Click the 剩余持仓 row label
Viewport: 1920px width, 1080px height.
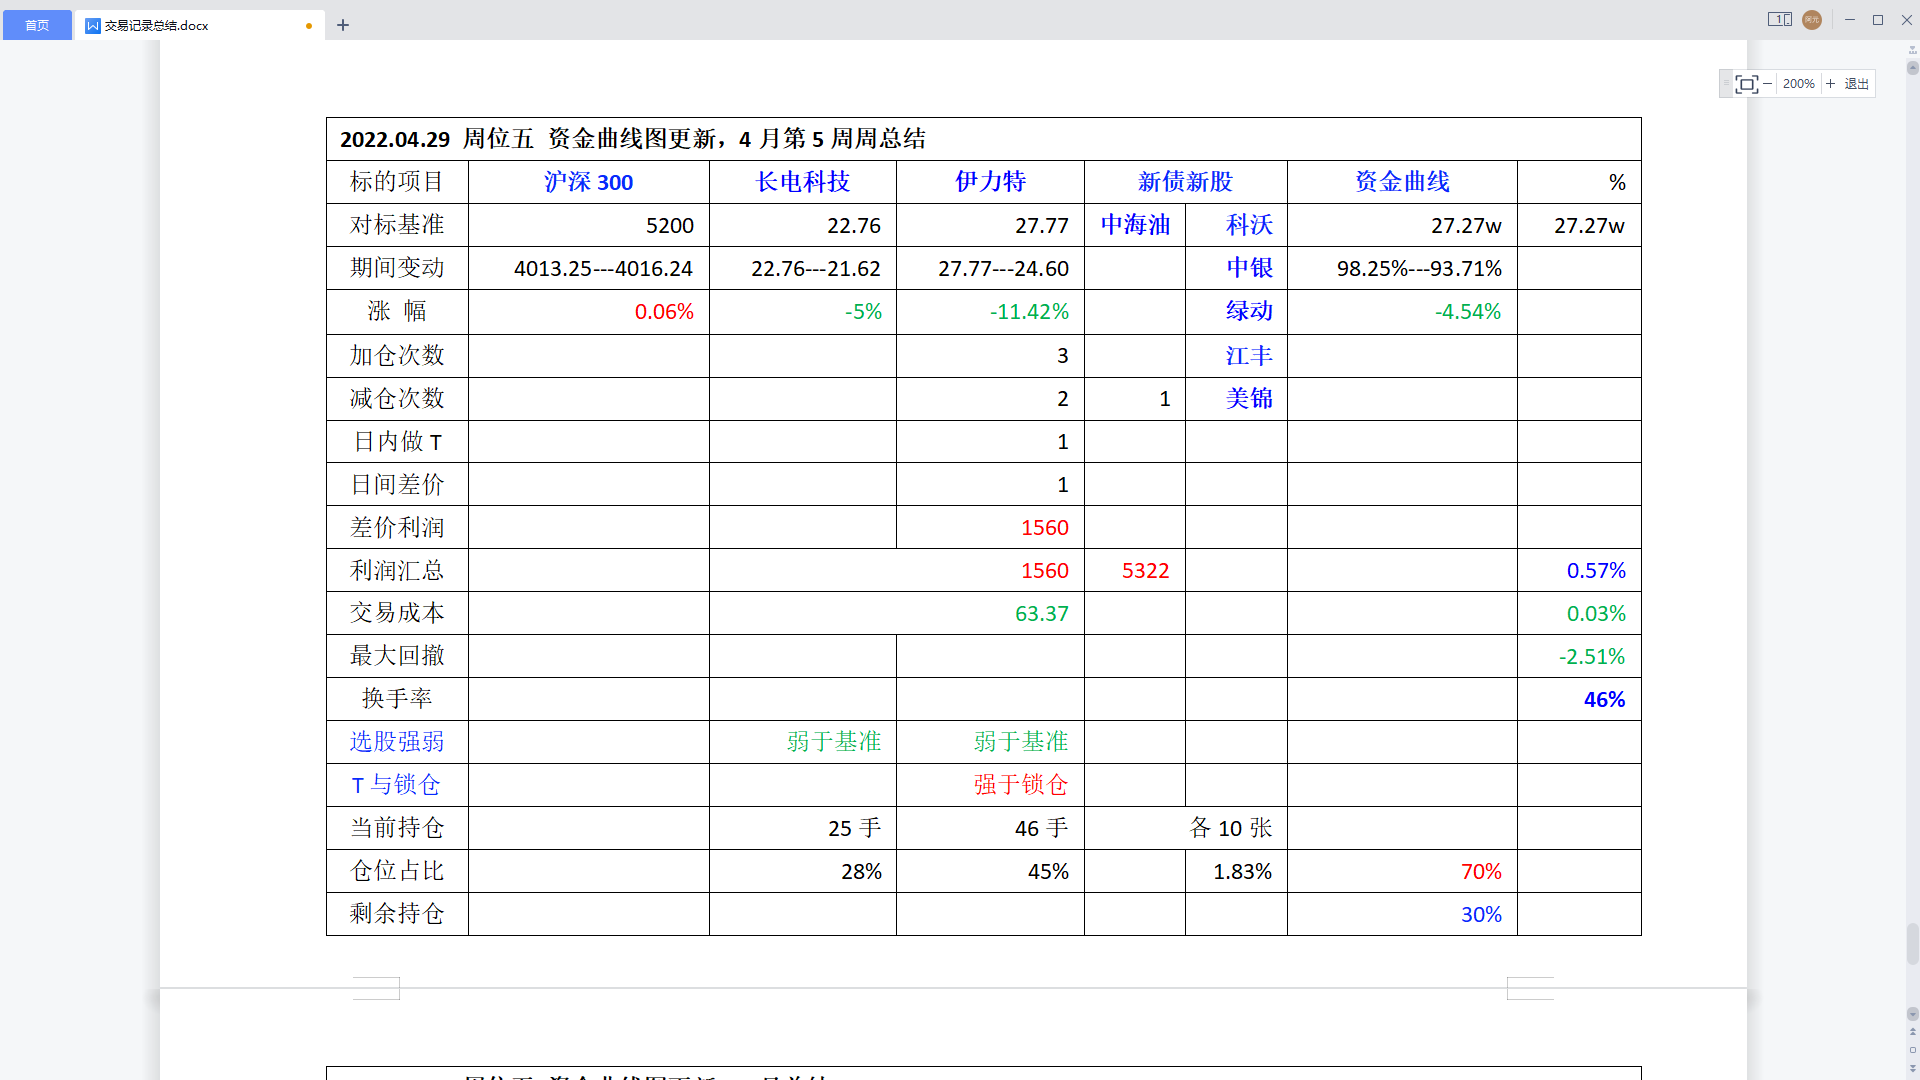click(397, 914)
